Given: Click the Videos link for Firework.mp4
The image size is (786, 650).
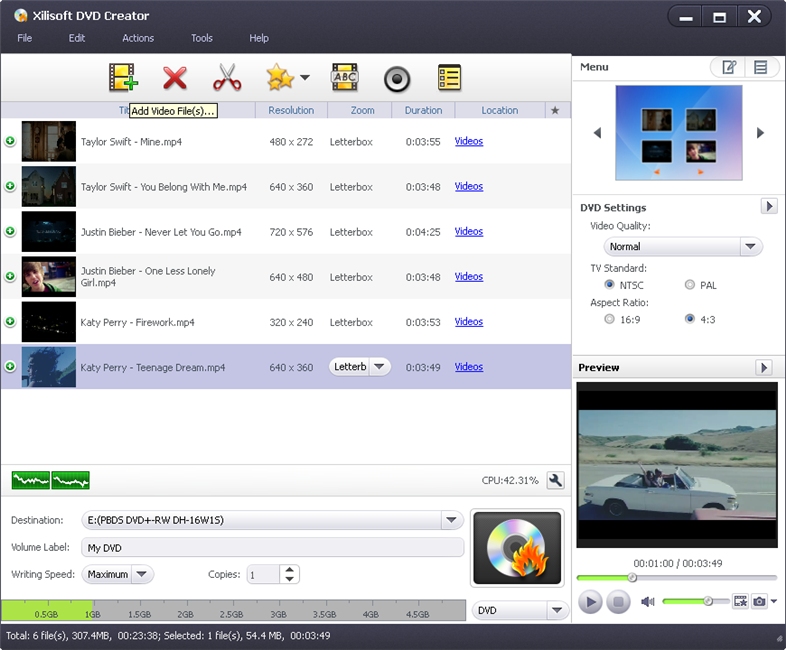Looking at the screenshot, I should (x=469, y=322).
